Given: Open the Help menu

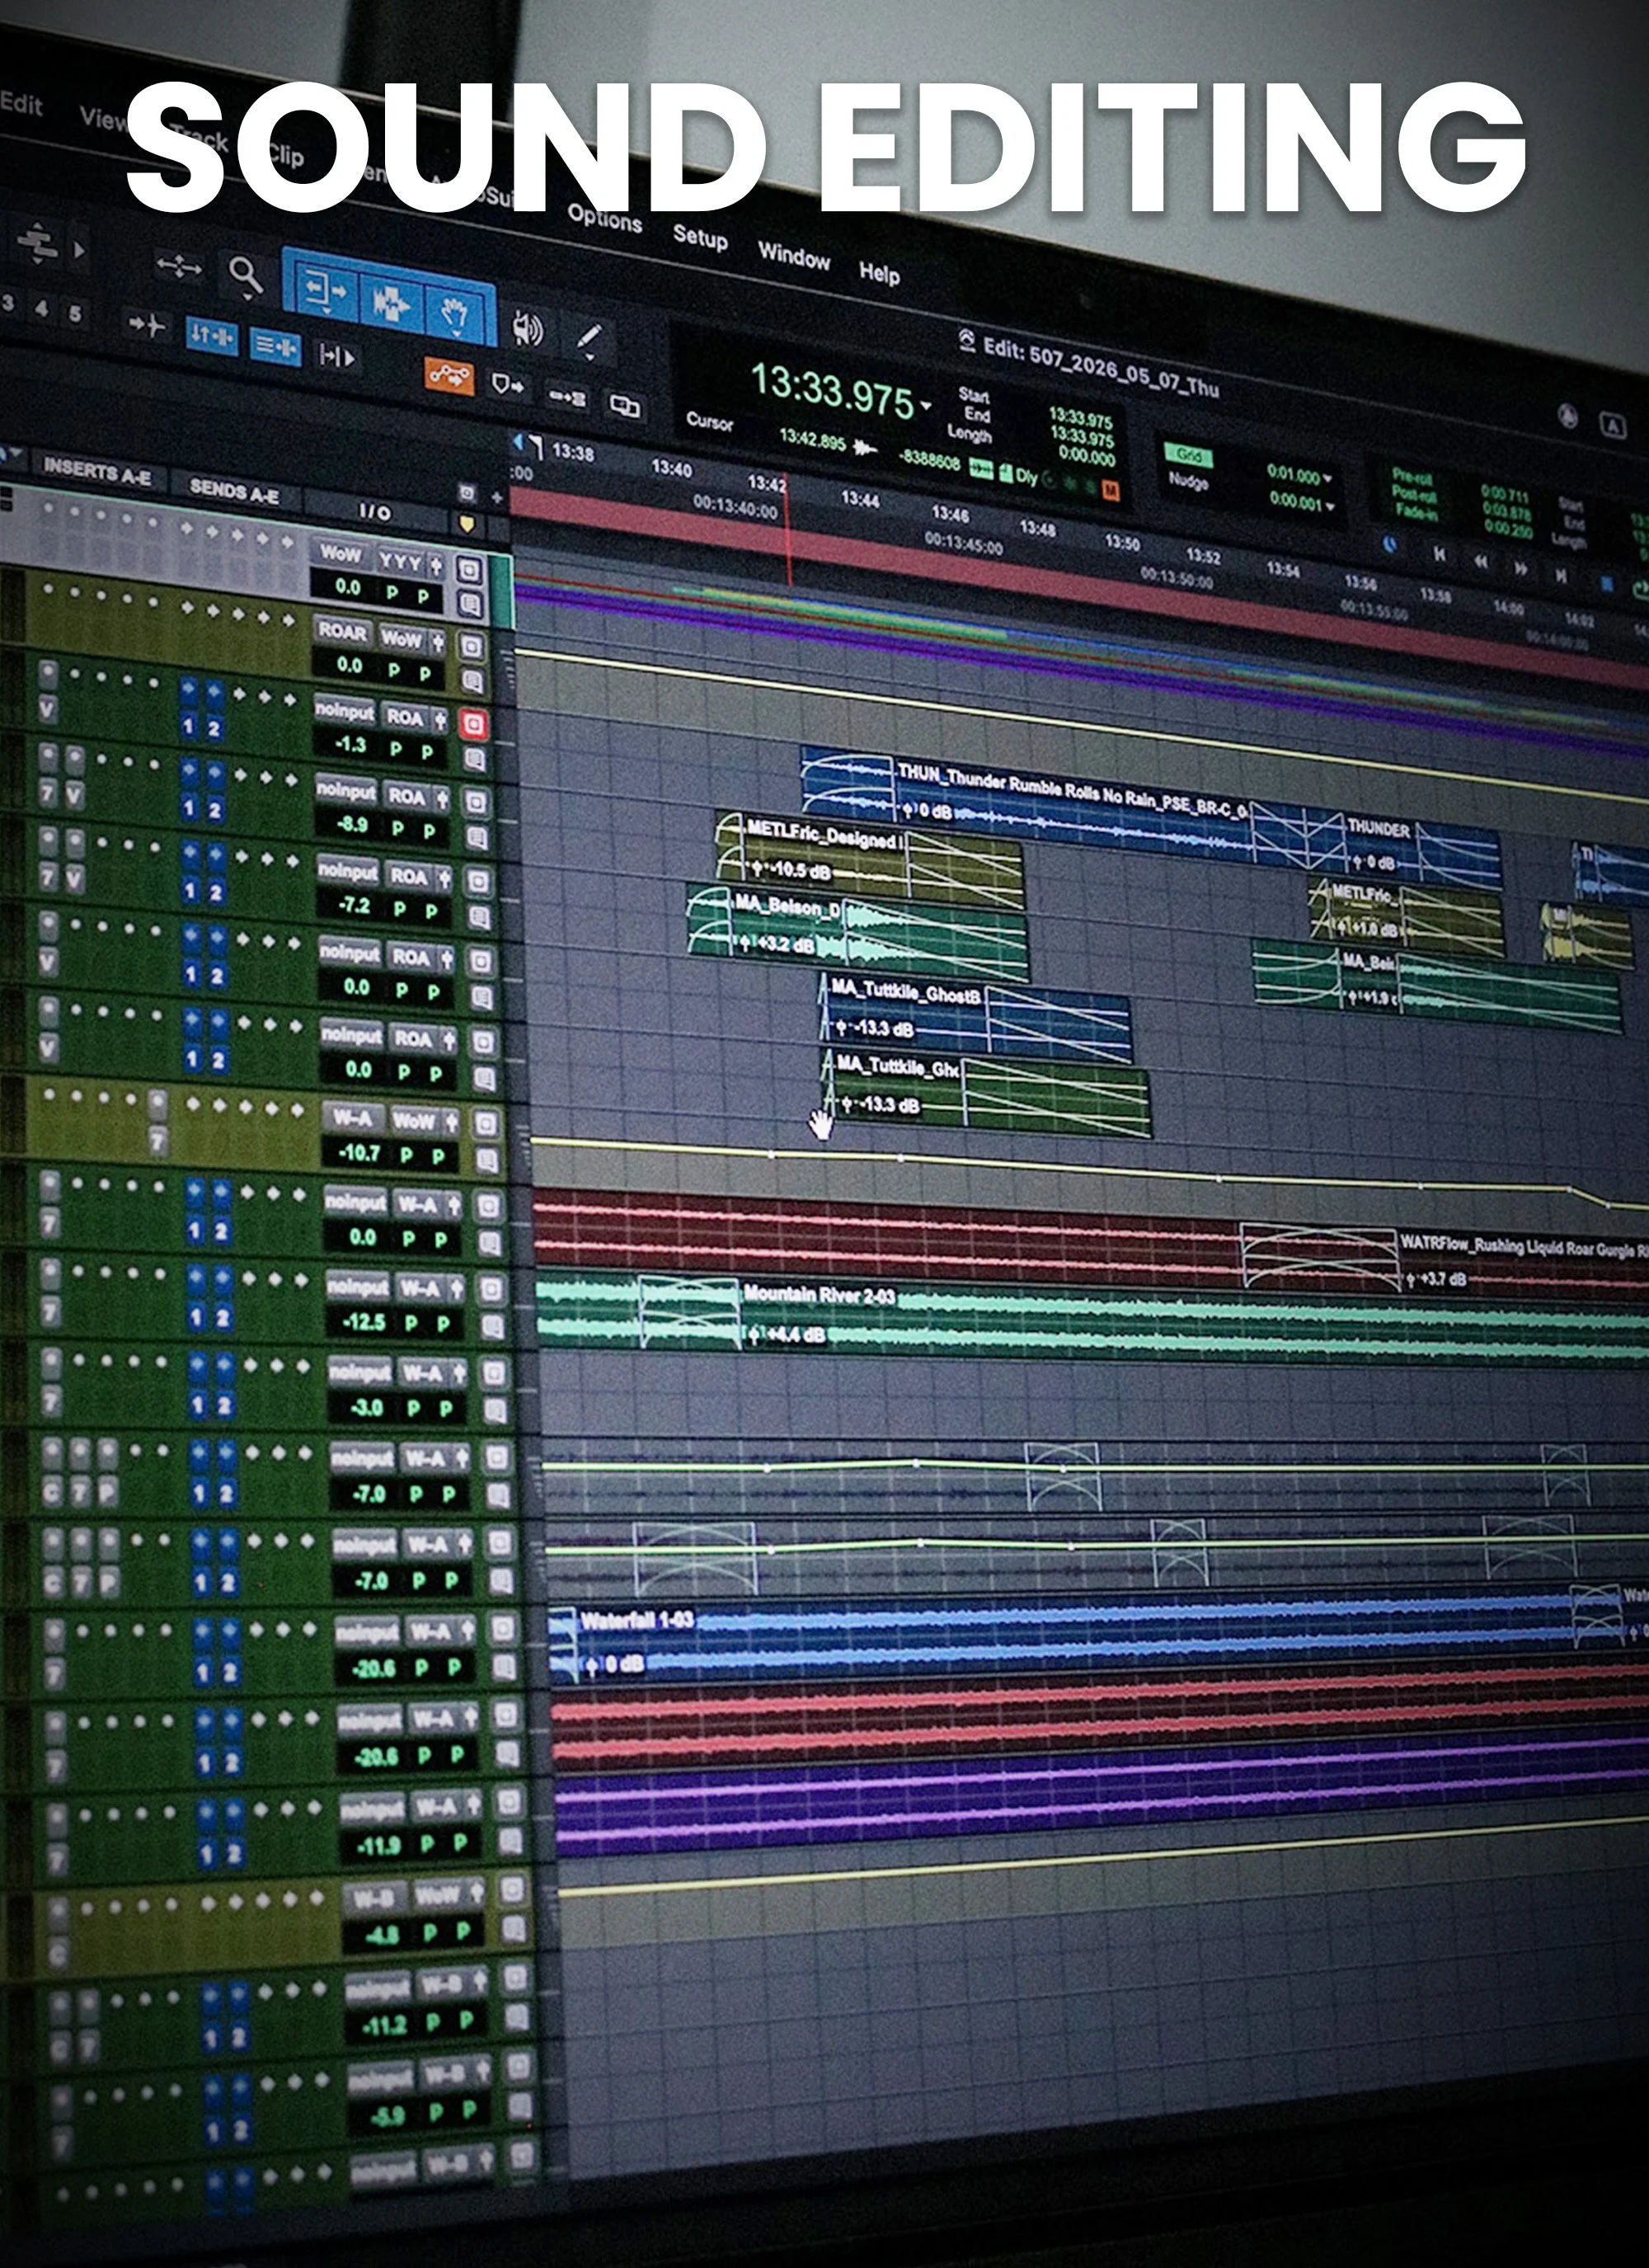Looking at the screenshot, I should 879,272.
